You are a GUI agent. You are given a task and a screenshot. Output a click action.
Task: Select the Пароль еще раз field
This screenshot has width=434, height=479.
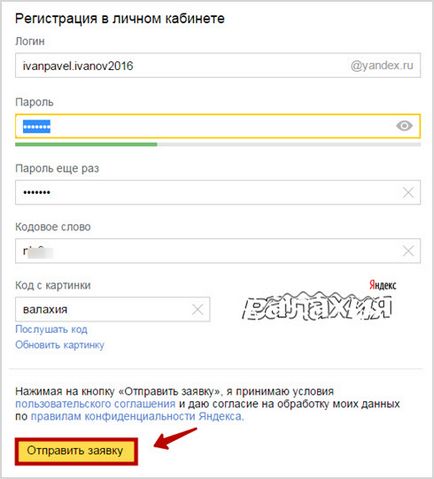click(x=218, y=192)
